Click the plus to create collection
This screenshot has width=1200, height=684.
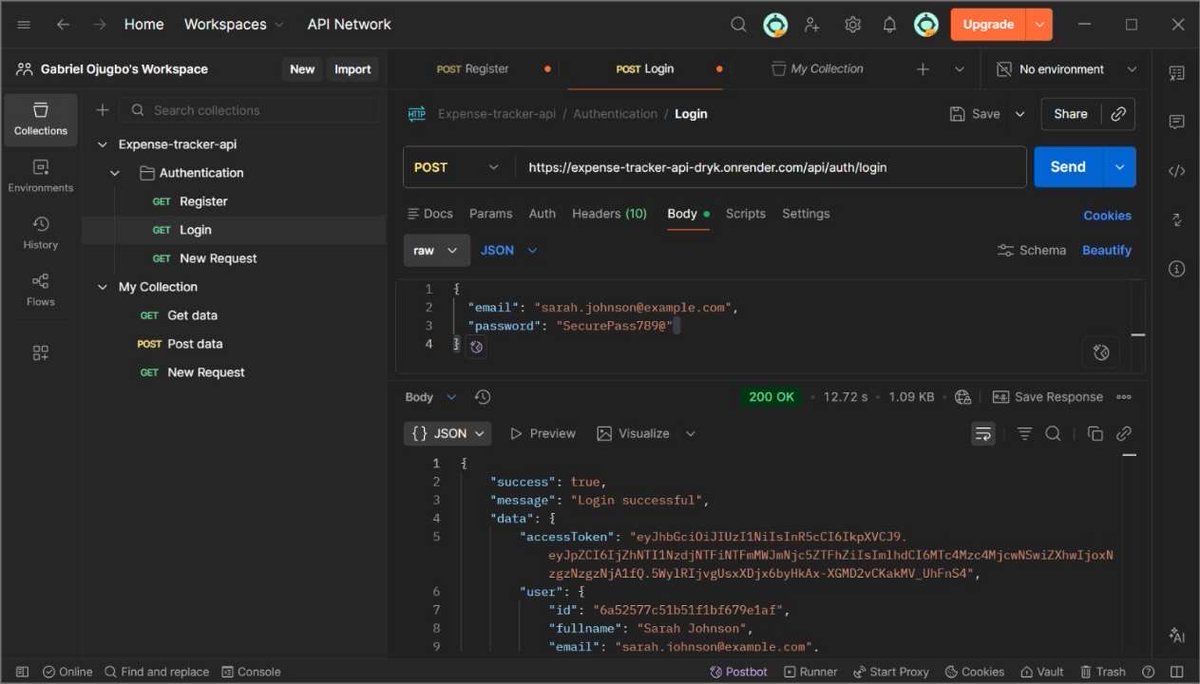click(x=102, y=110)
